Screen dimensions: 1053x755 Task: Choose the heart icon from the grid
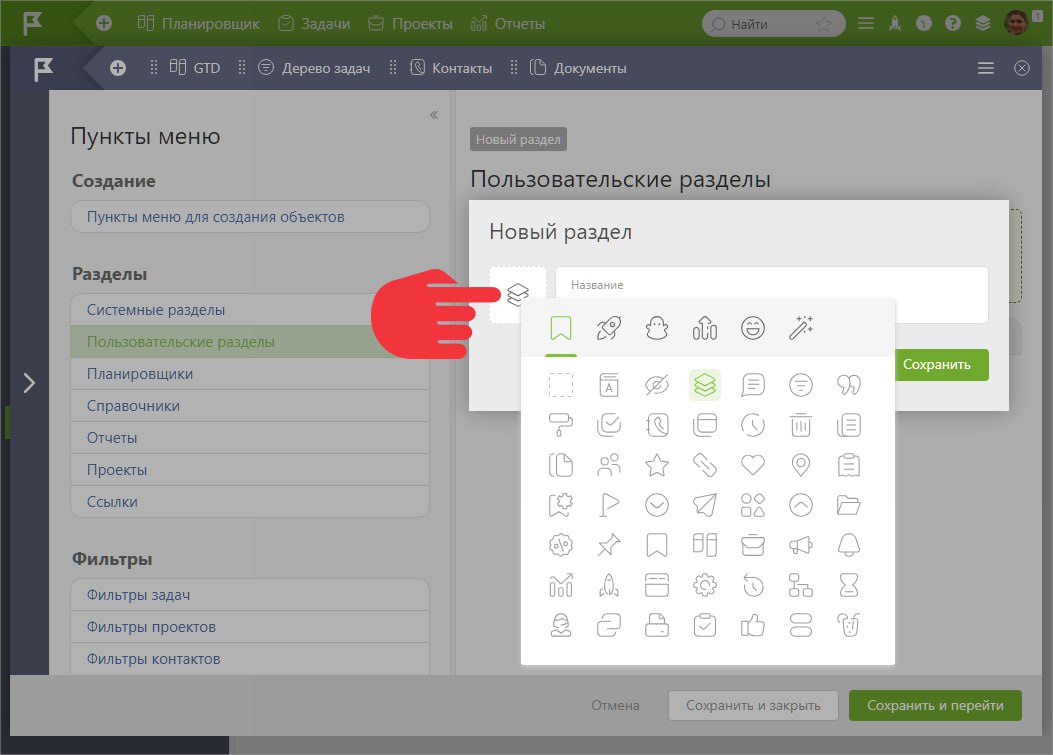coord(752,465)
